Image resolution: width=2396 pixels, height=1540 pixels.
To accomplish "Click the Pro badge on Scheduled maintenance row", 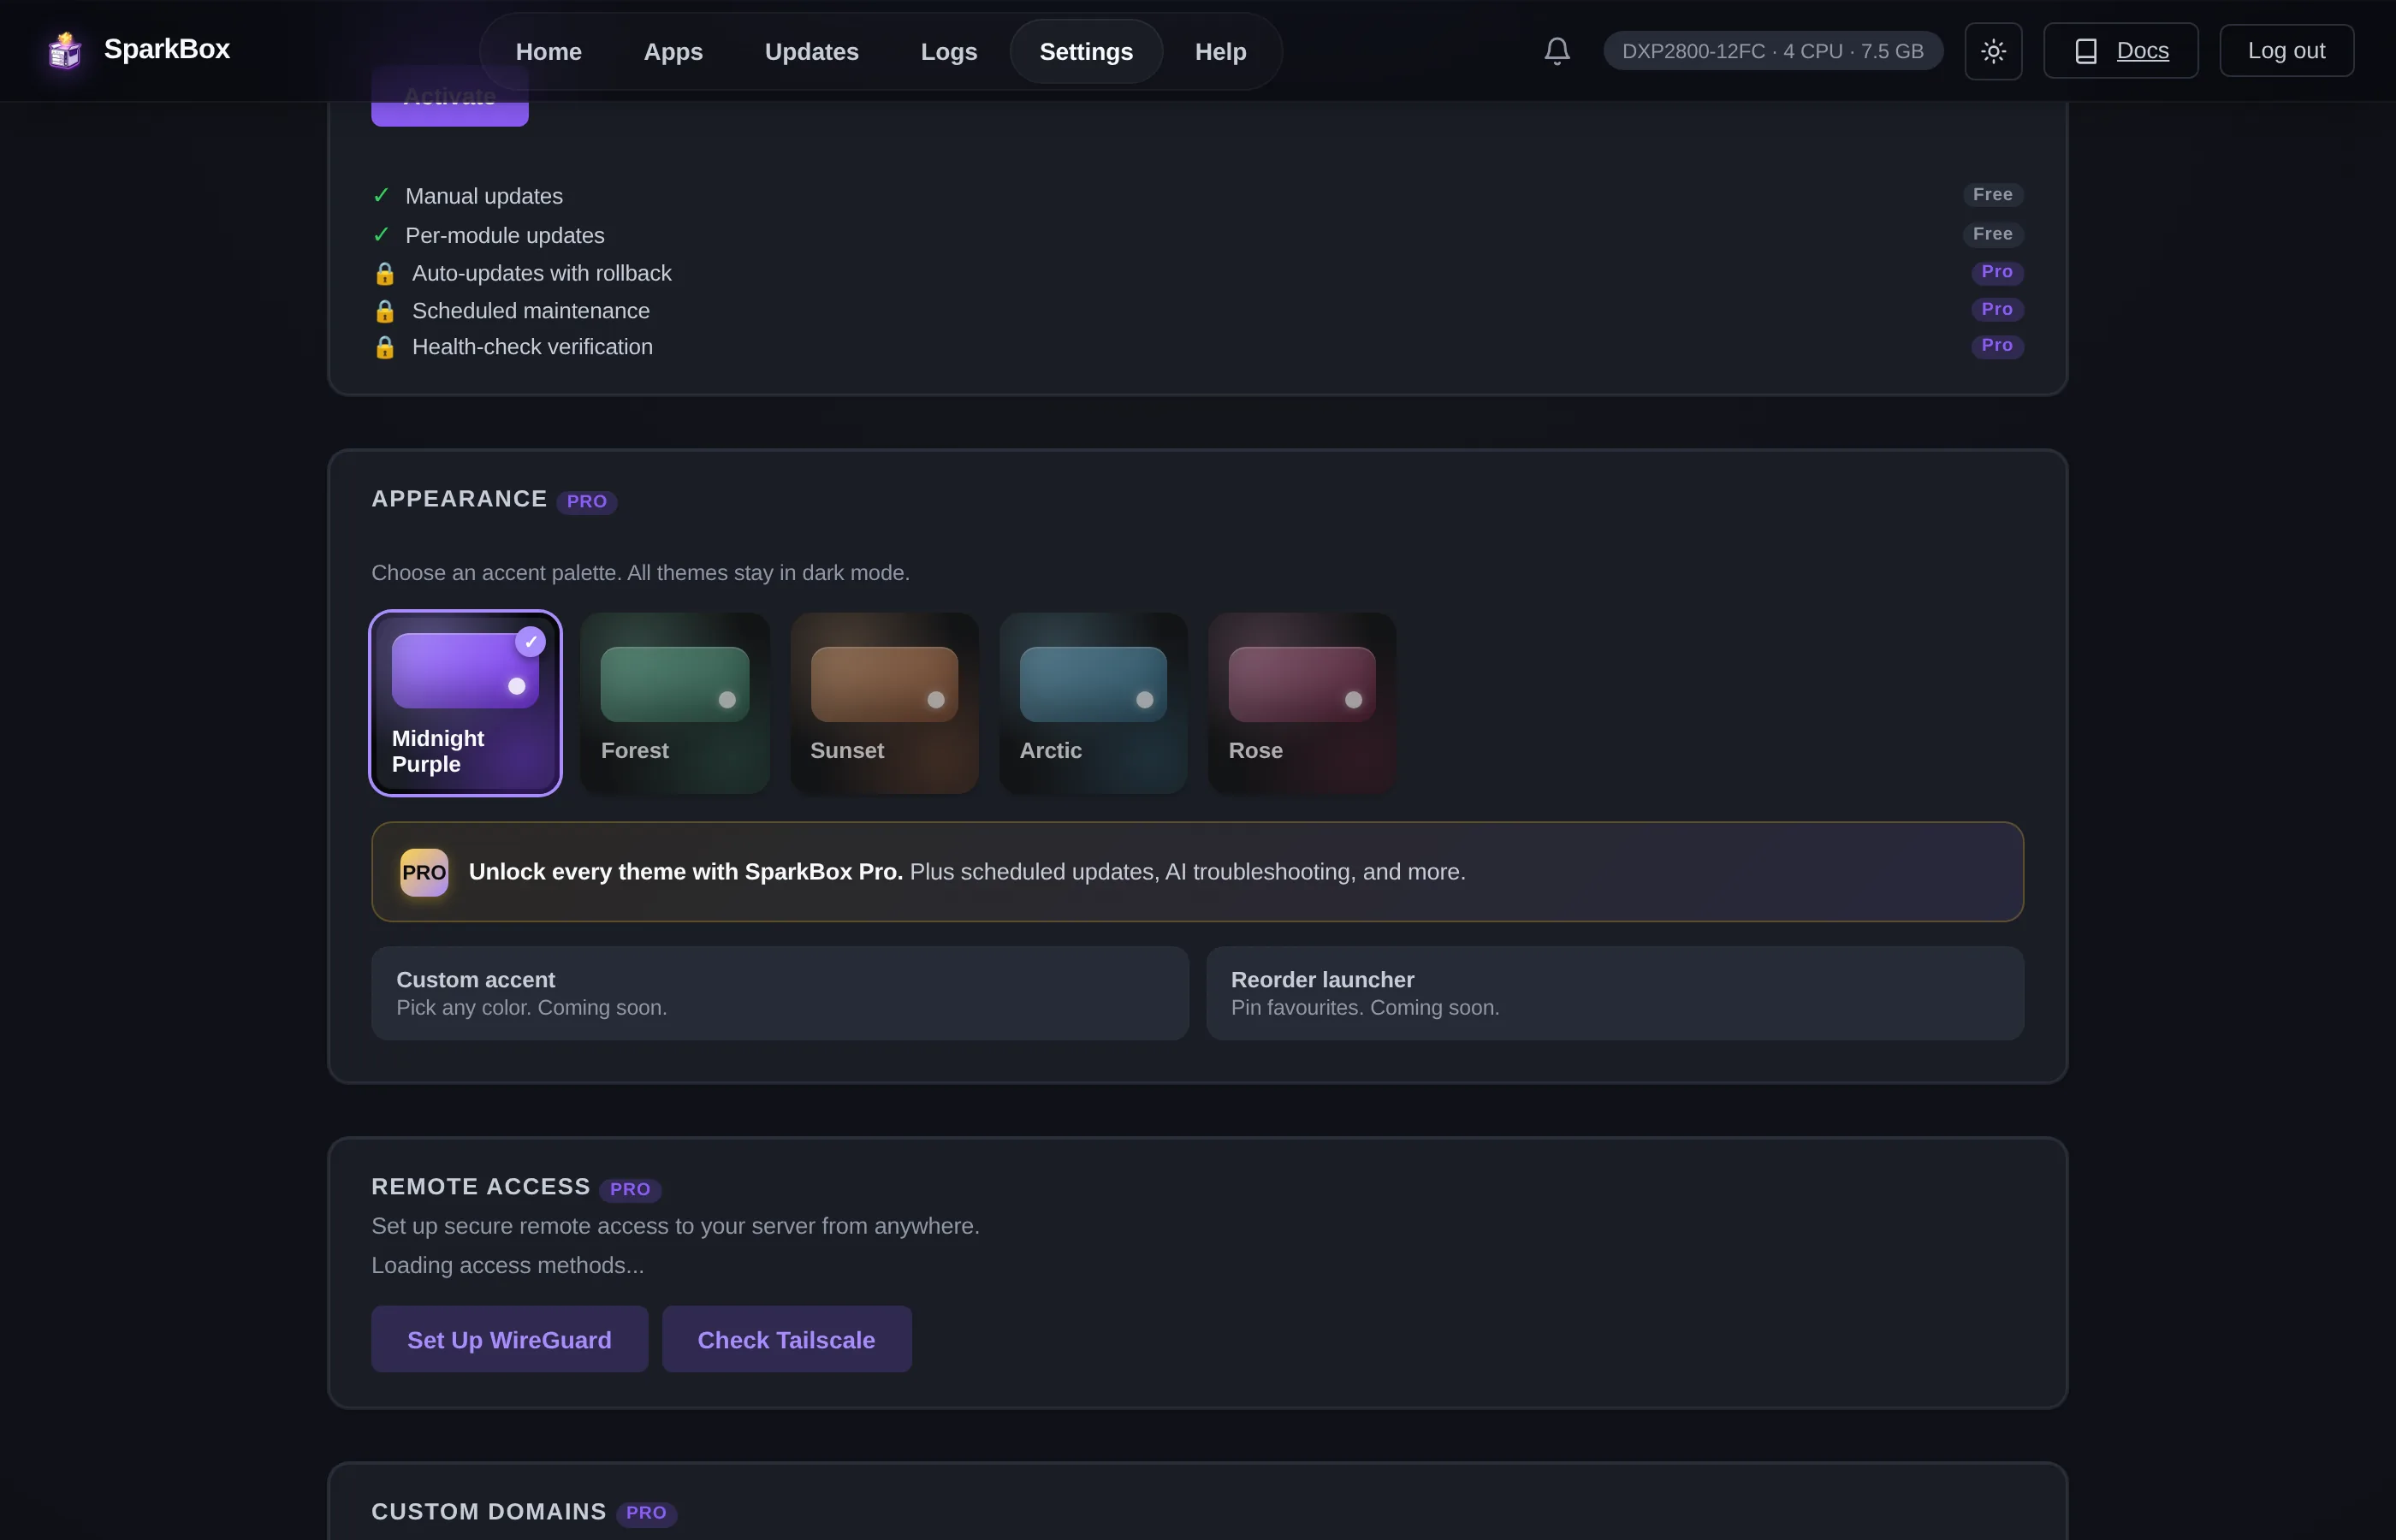I will tap(1997, 309).
